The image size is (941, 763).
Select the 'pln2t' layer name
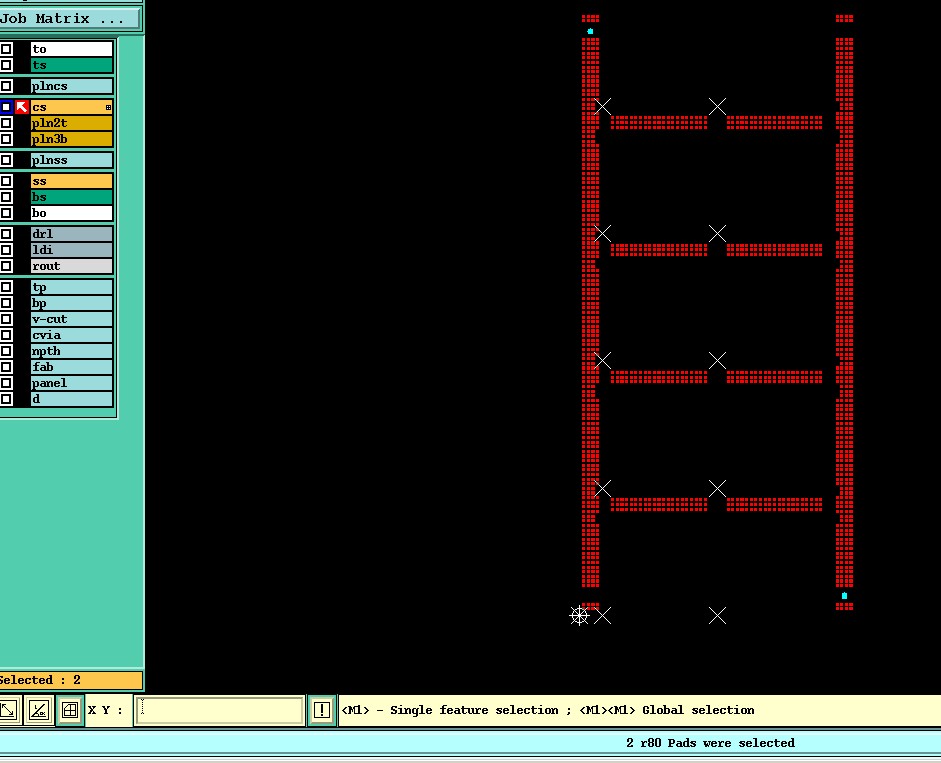coord(71,123)
